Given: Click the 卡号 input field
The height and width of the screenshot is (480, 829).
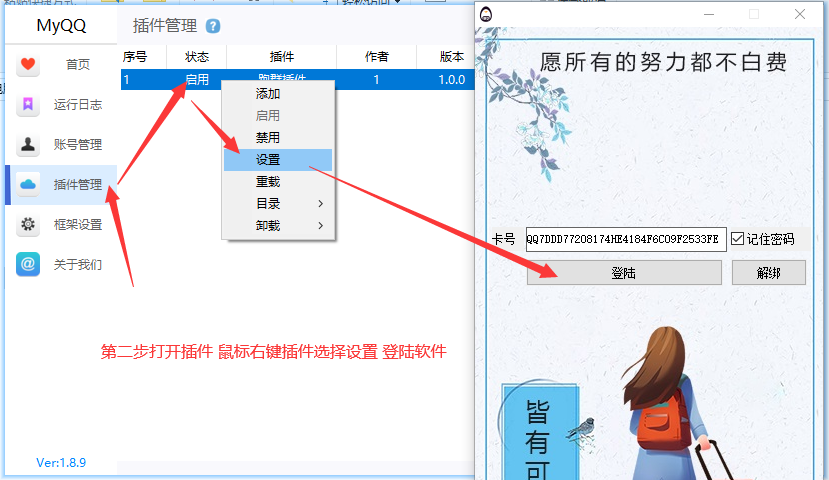Looking at the screenshot, I should pos(621,240).
